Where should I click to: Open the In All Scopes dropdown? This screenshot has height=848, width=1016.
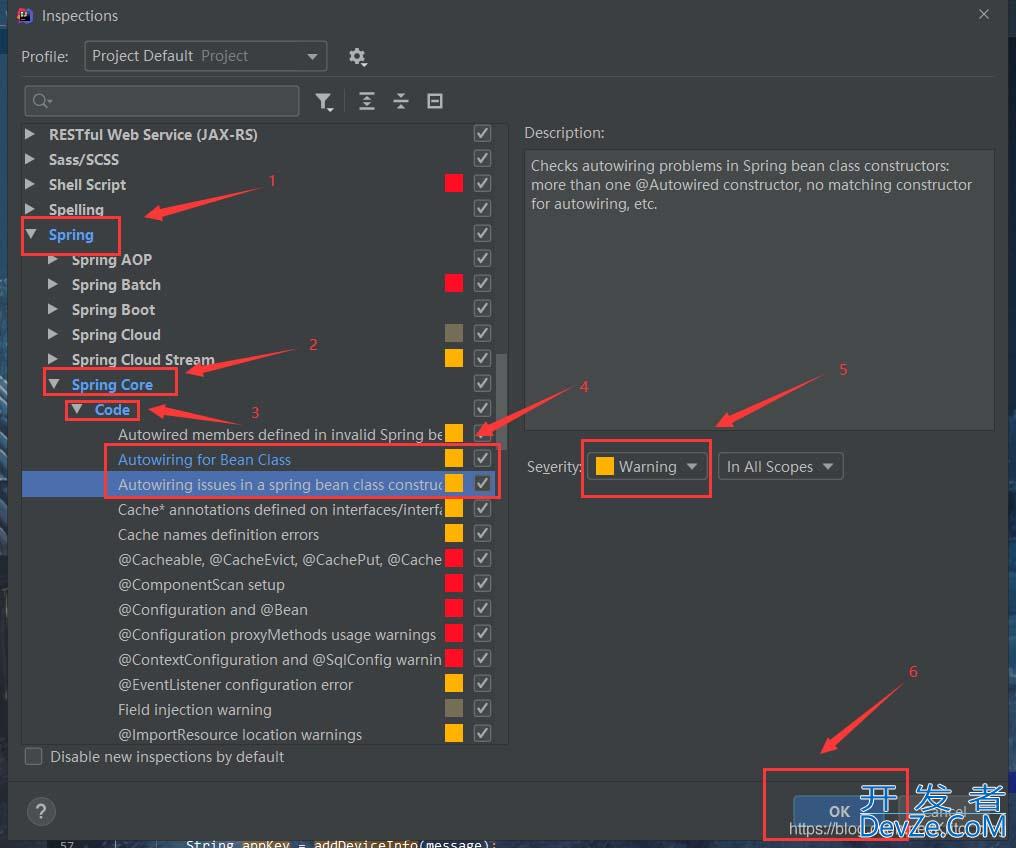(780, 466)
